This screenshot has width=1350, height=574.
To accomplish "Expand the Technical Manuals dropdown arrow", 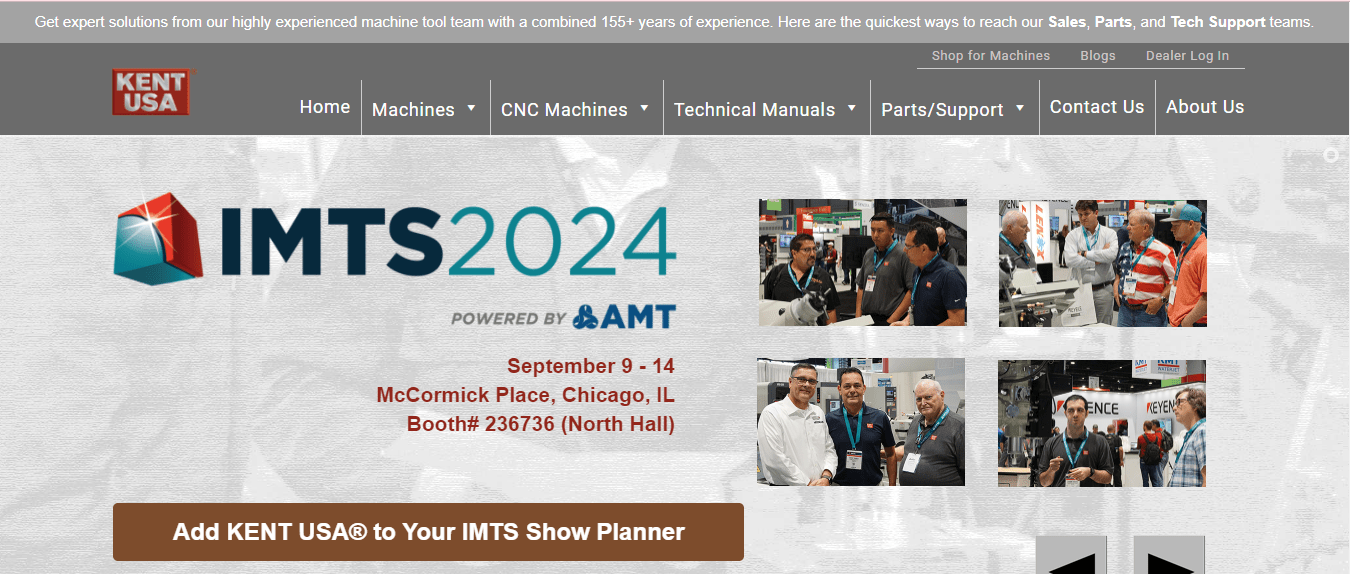I will click(x=852, y=108).
